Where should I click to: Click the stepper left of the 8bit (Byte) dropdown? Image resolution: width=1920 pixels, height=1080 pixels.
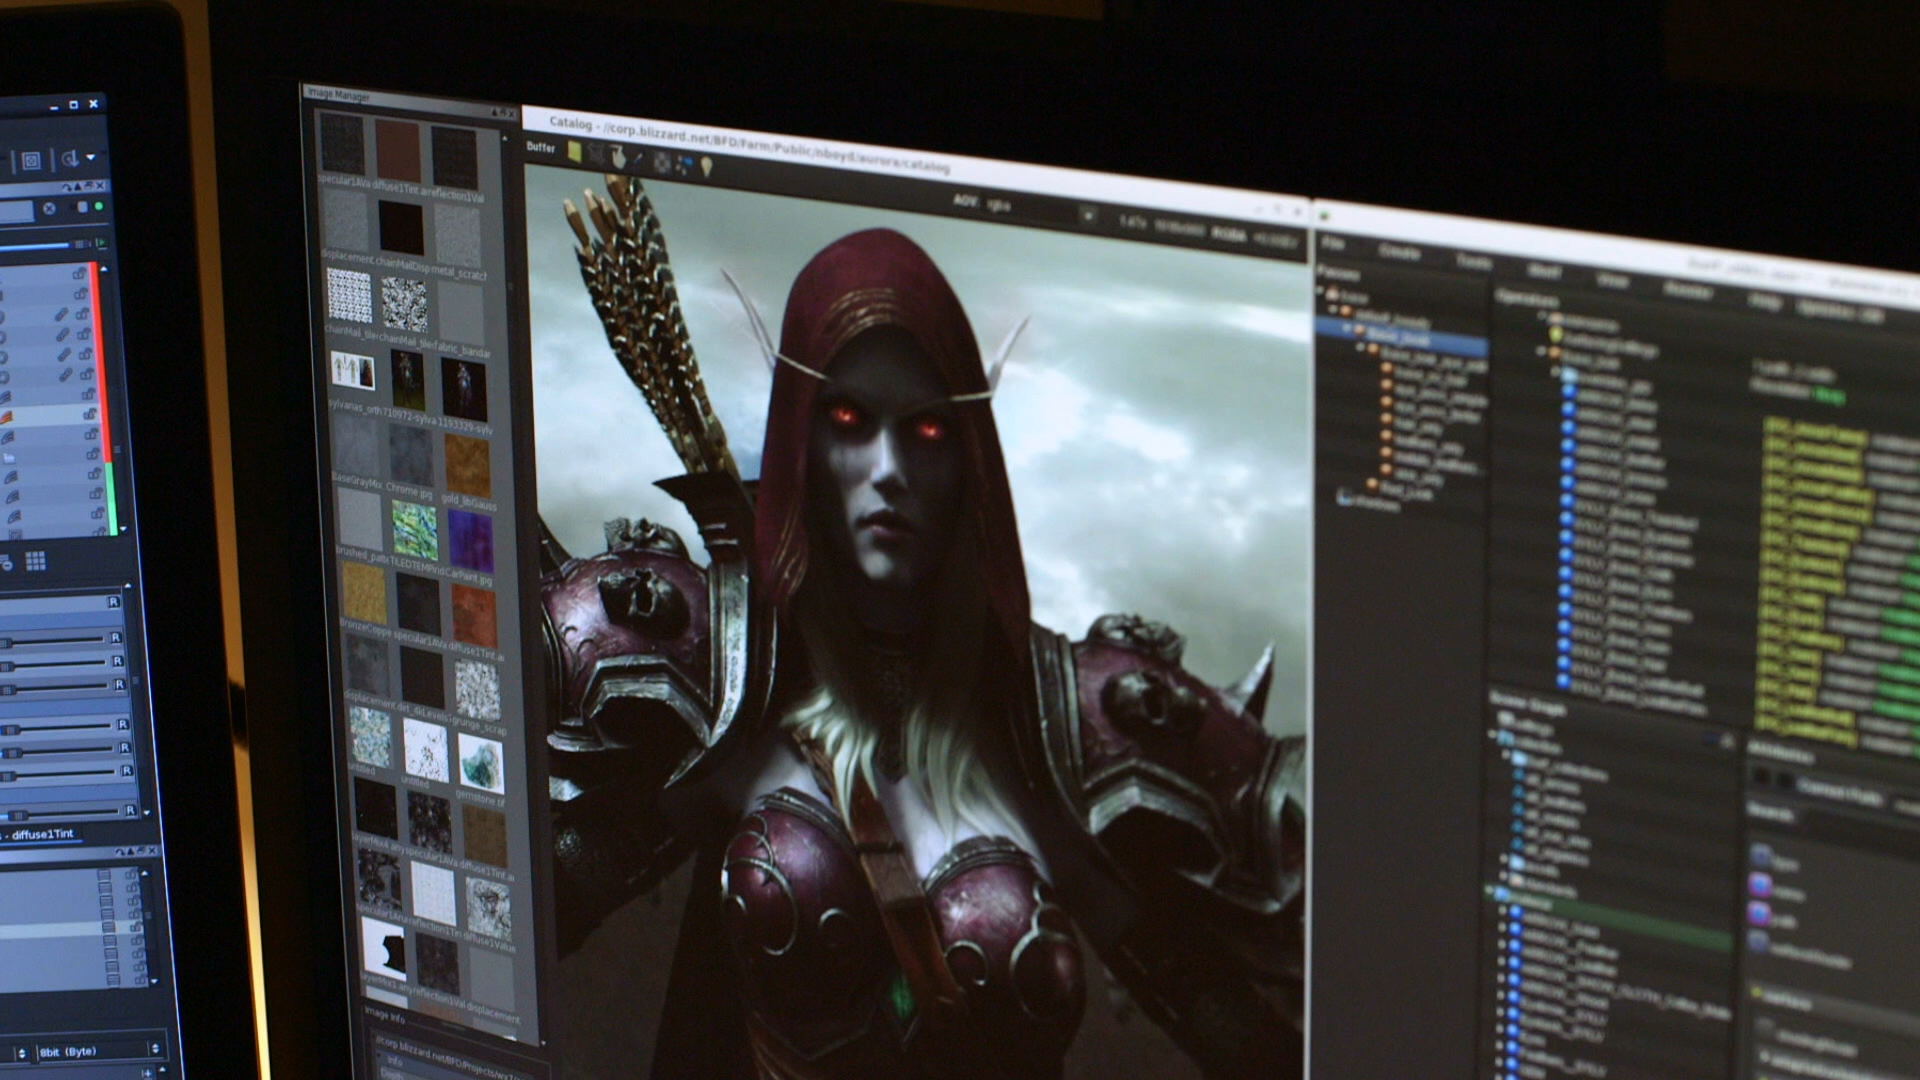[x=21, y=1052]
